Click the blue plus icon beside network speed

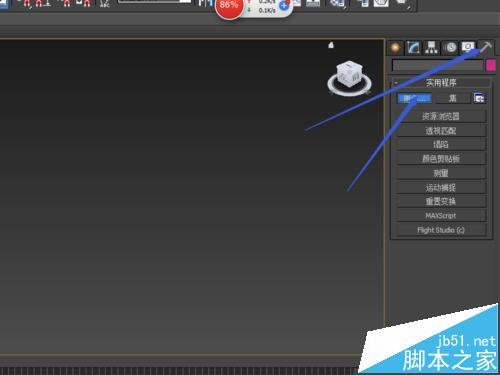tap(284, 6)
